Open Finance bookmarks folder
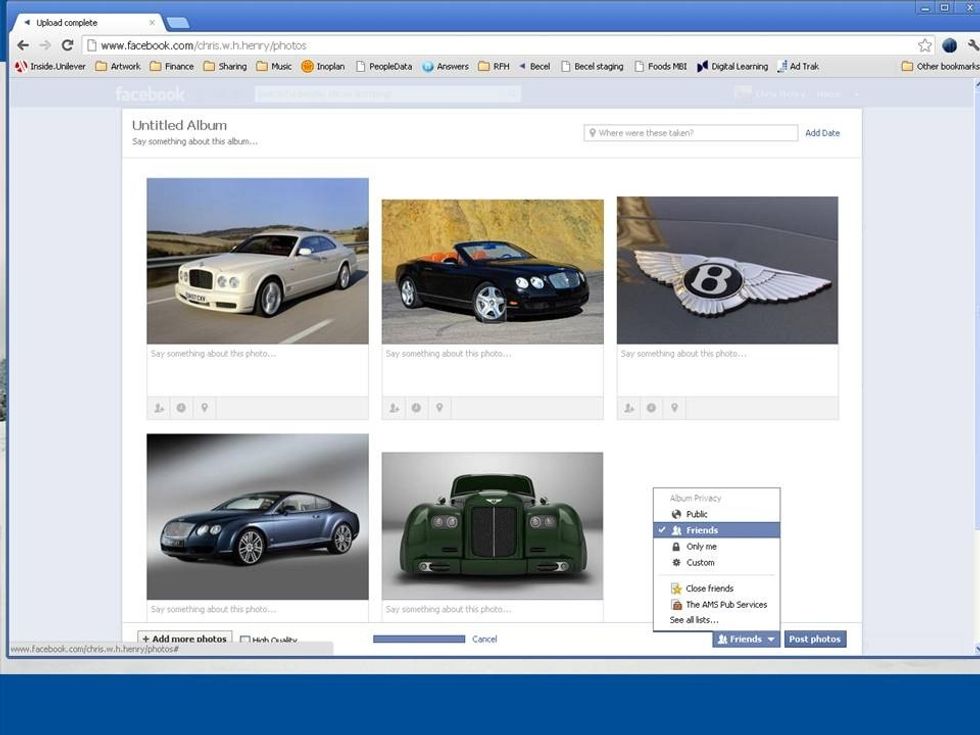The image size is (980, 735). [x=172, y=66]
